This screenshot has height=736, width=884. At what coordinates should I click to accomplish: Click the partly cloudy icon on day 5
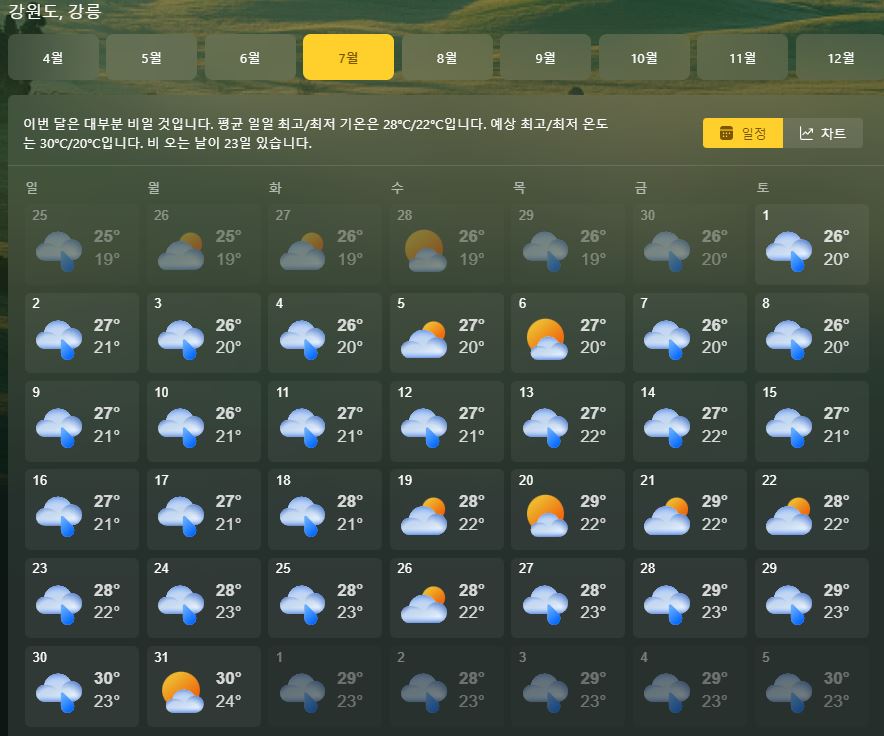[423, 340]
